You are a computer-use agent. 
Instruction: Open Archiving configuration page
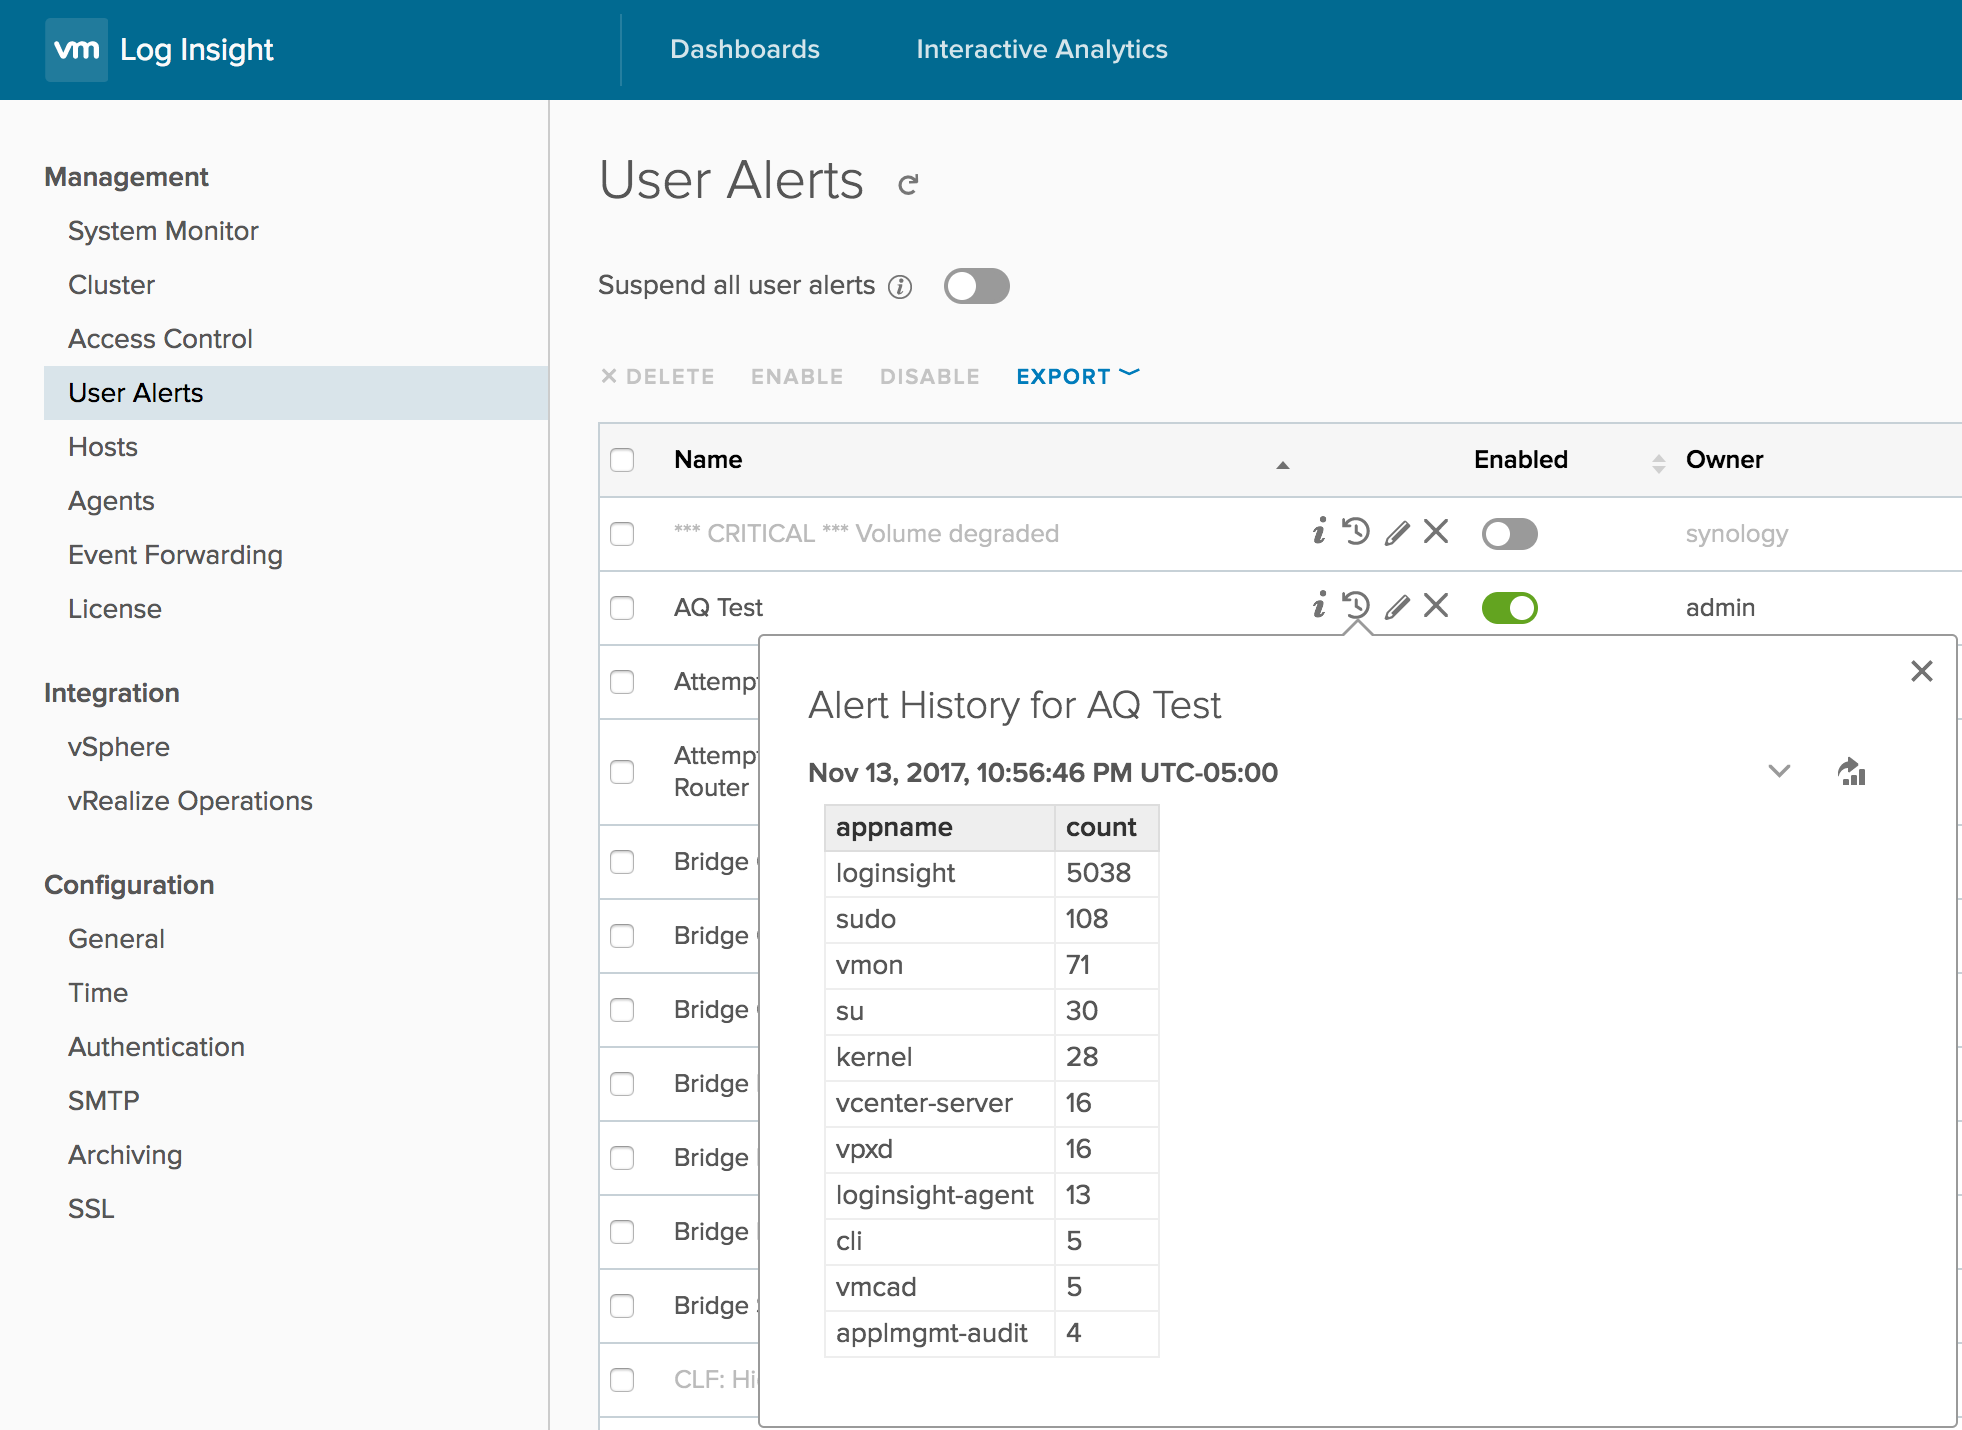coord(125,1155)
